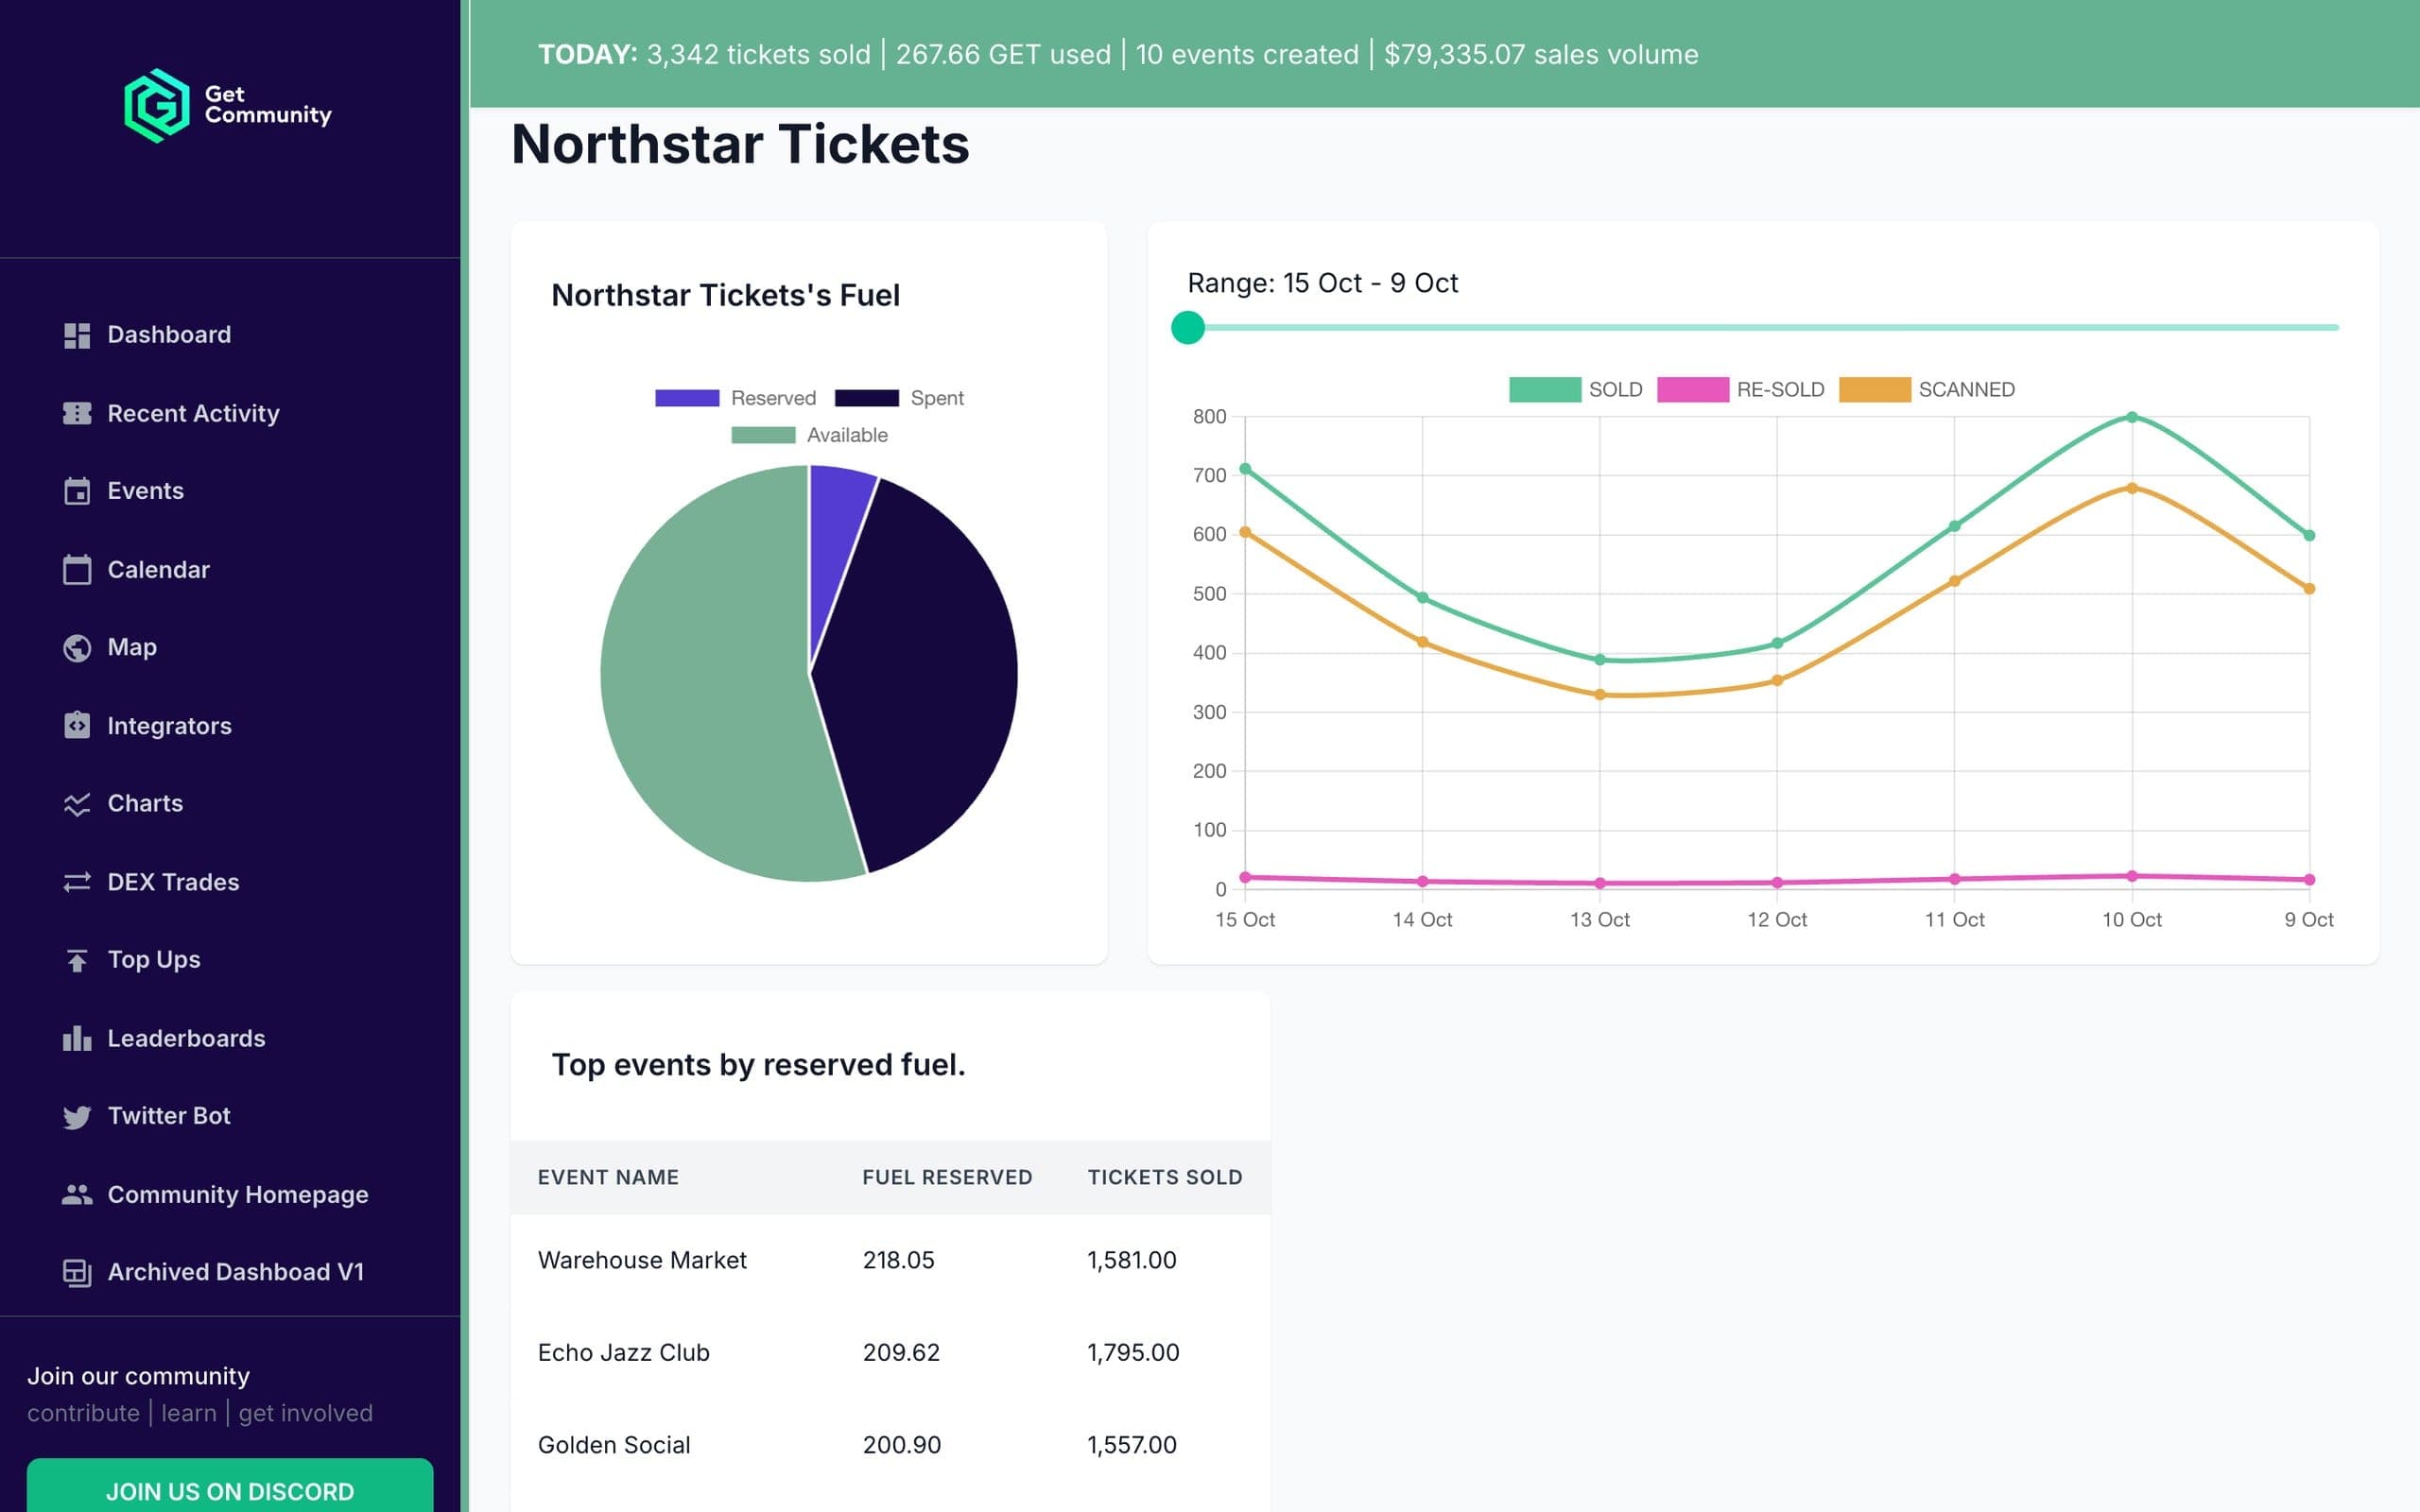Open Twitter Bot page label
Screen dimensions: 2420x1512
(169, 1116)
